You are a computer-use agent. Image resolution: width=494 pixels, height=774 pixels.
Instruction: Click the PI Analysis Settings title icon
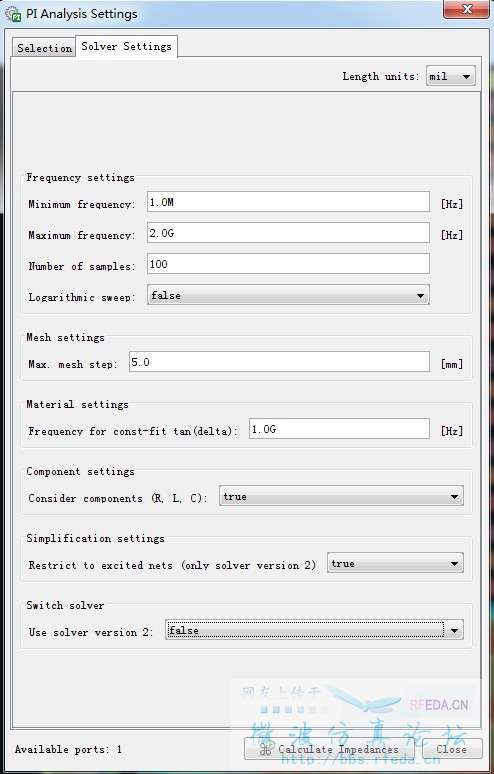[x=13, y=14]
